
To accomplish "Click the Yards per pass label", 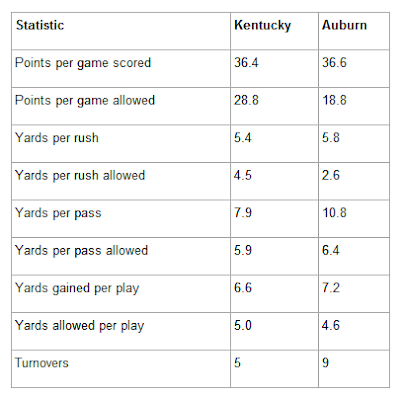I will pyautogui.click(x=58, y=213).
